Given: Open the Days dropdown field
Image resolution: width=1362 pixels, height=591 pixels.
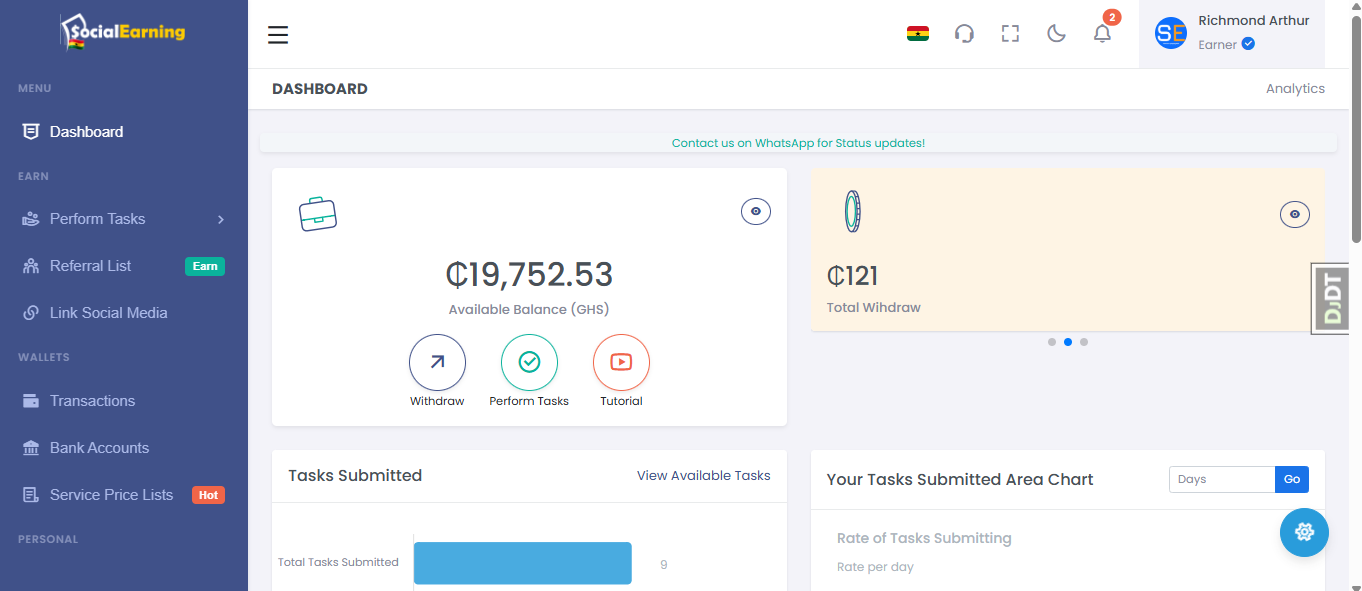Looking at the screenshot, I should point(1221,479).
